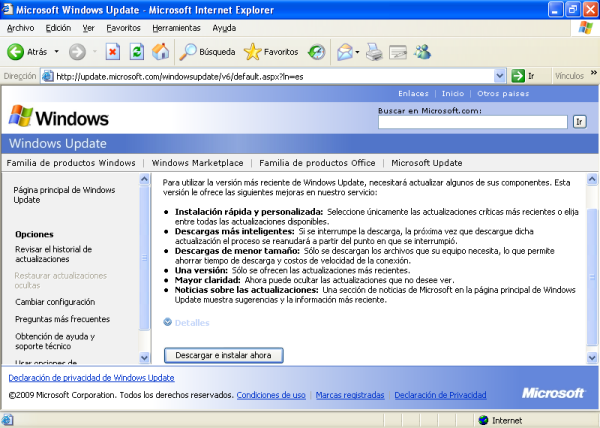Click the Atrás back arrow icon
The width and height of the screenshot is (600, 428).
[16, 51]
